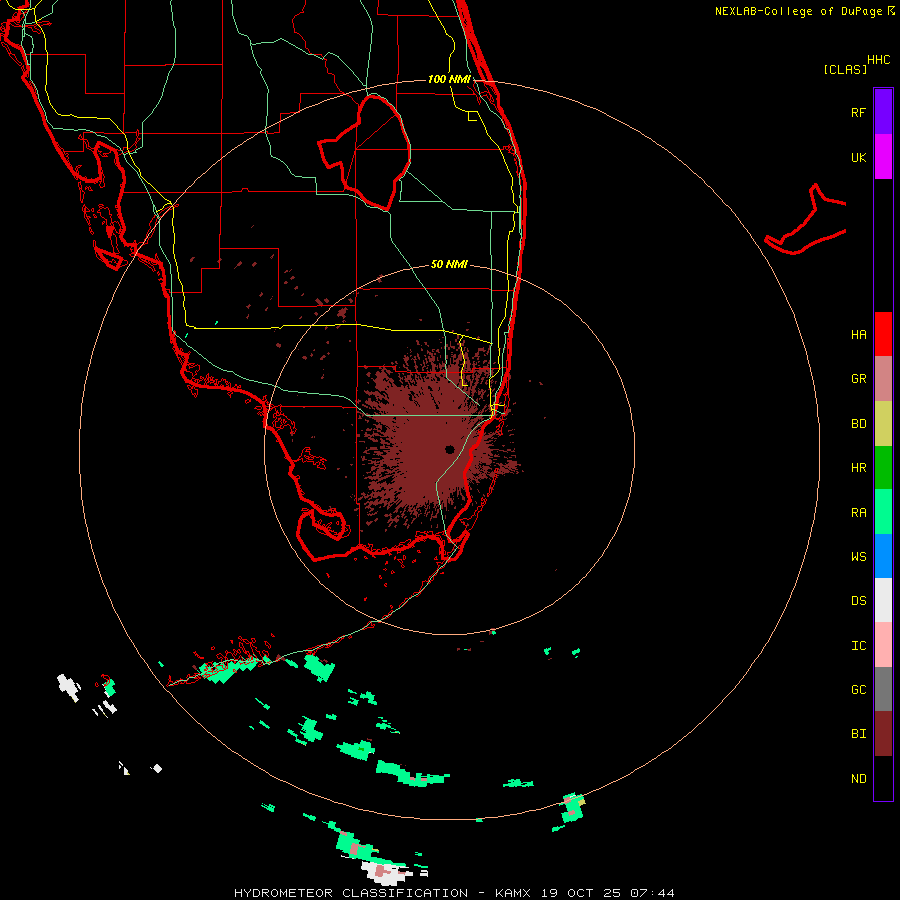Click the black radar site dot
The width and height of the screenshot is (900, 900).
[449, 449]
